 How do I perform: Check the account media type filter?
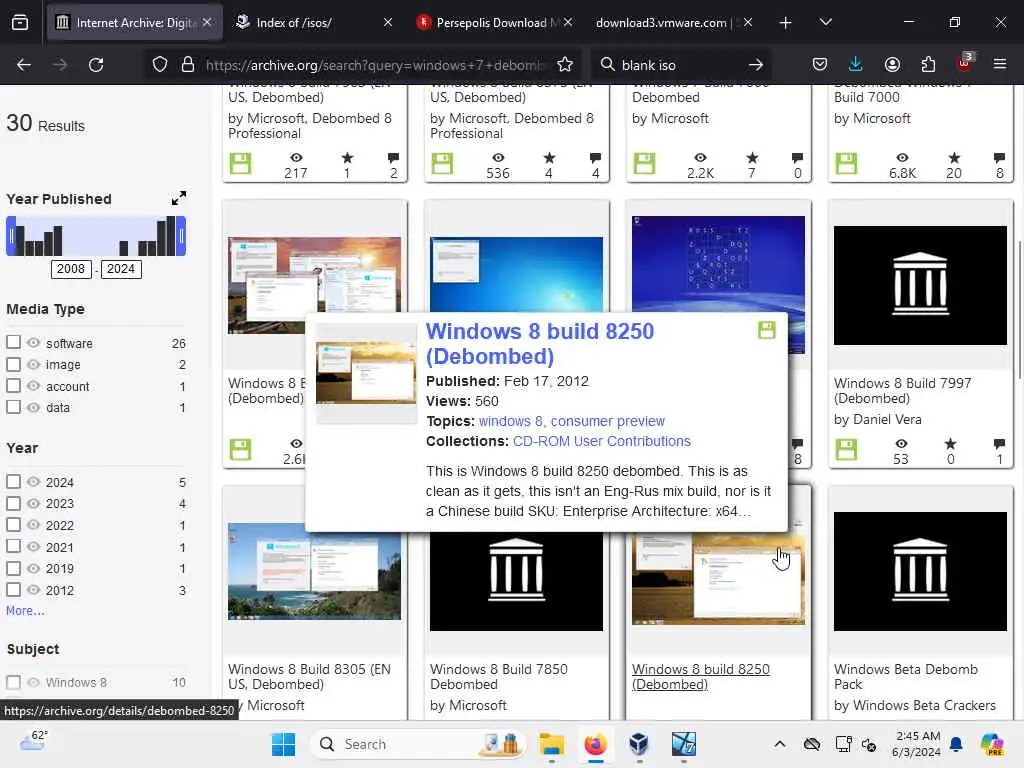coord(13,385)
